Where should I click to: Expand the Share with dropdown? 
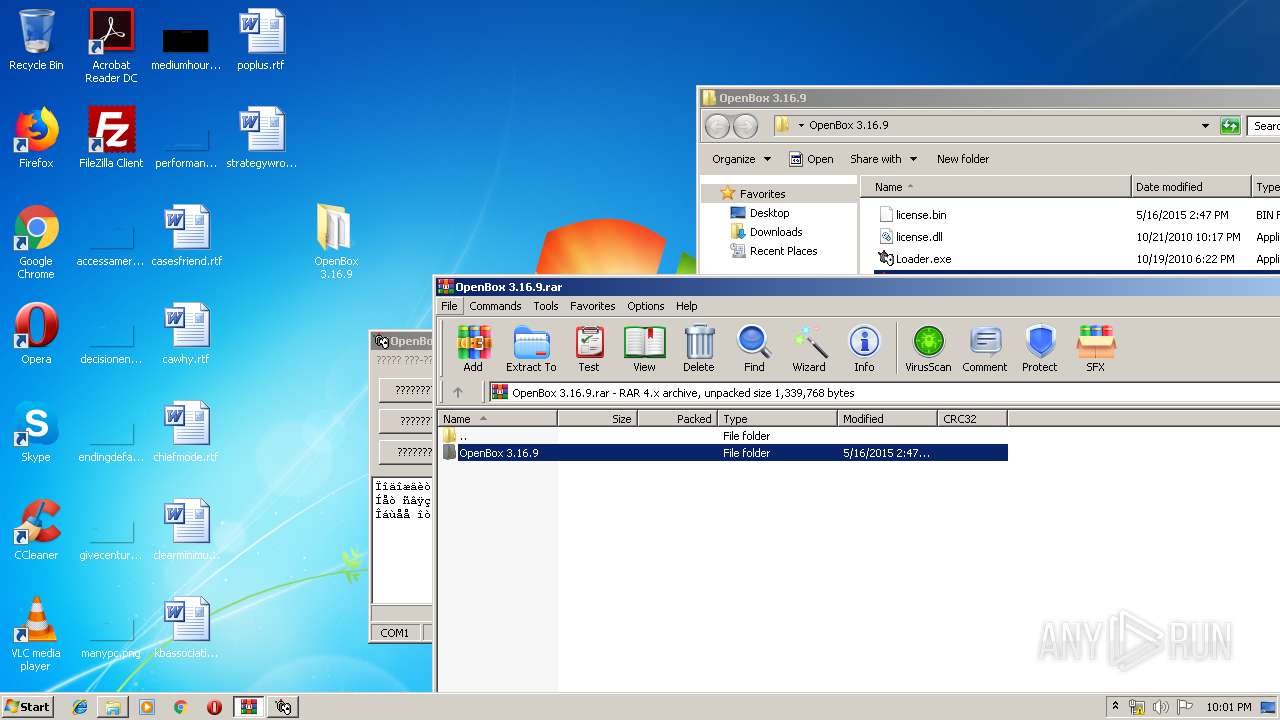pos(882,159)
